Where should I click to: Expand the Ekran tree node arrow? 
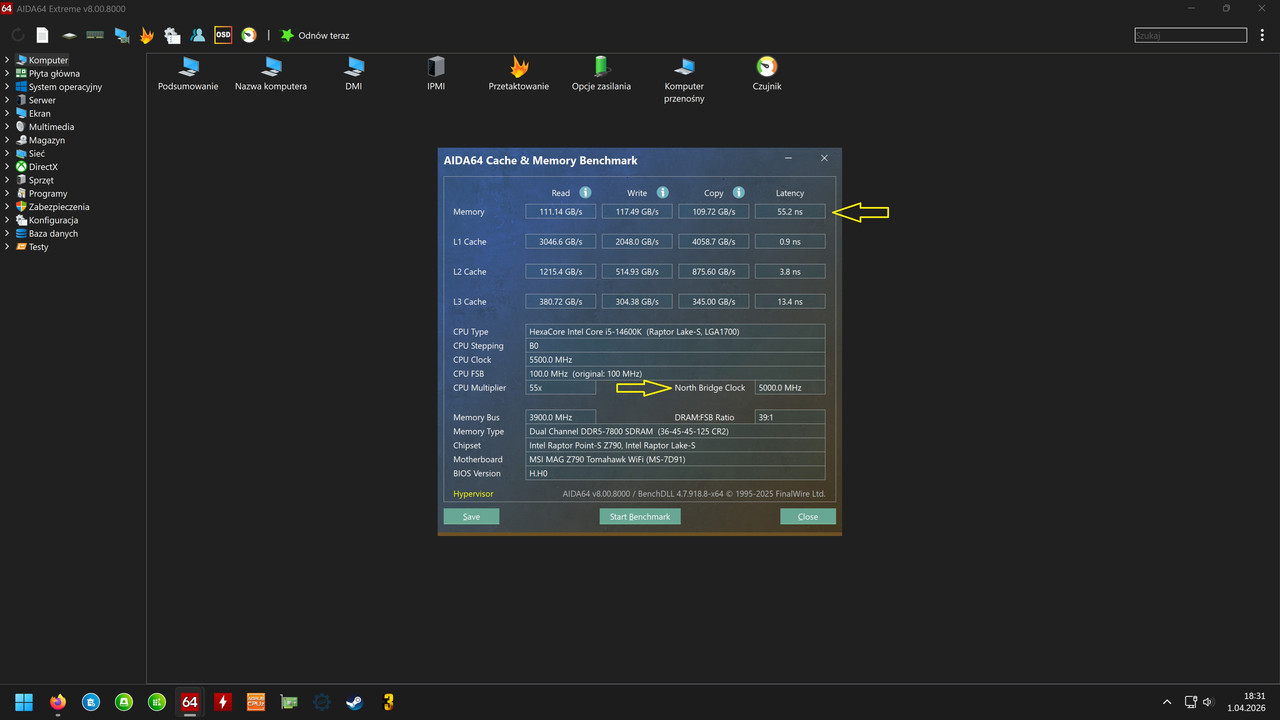(x=7, y=113)
